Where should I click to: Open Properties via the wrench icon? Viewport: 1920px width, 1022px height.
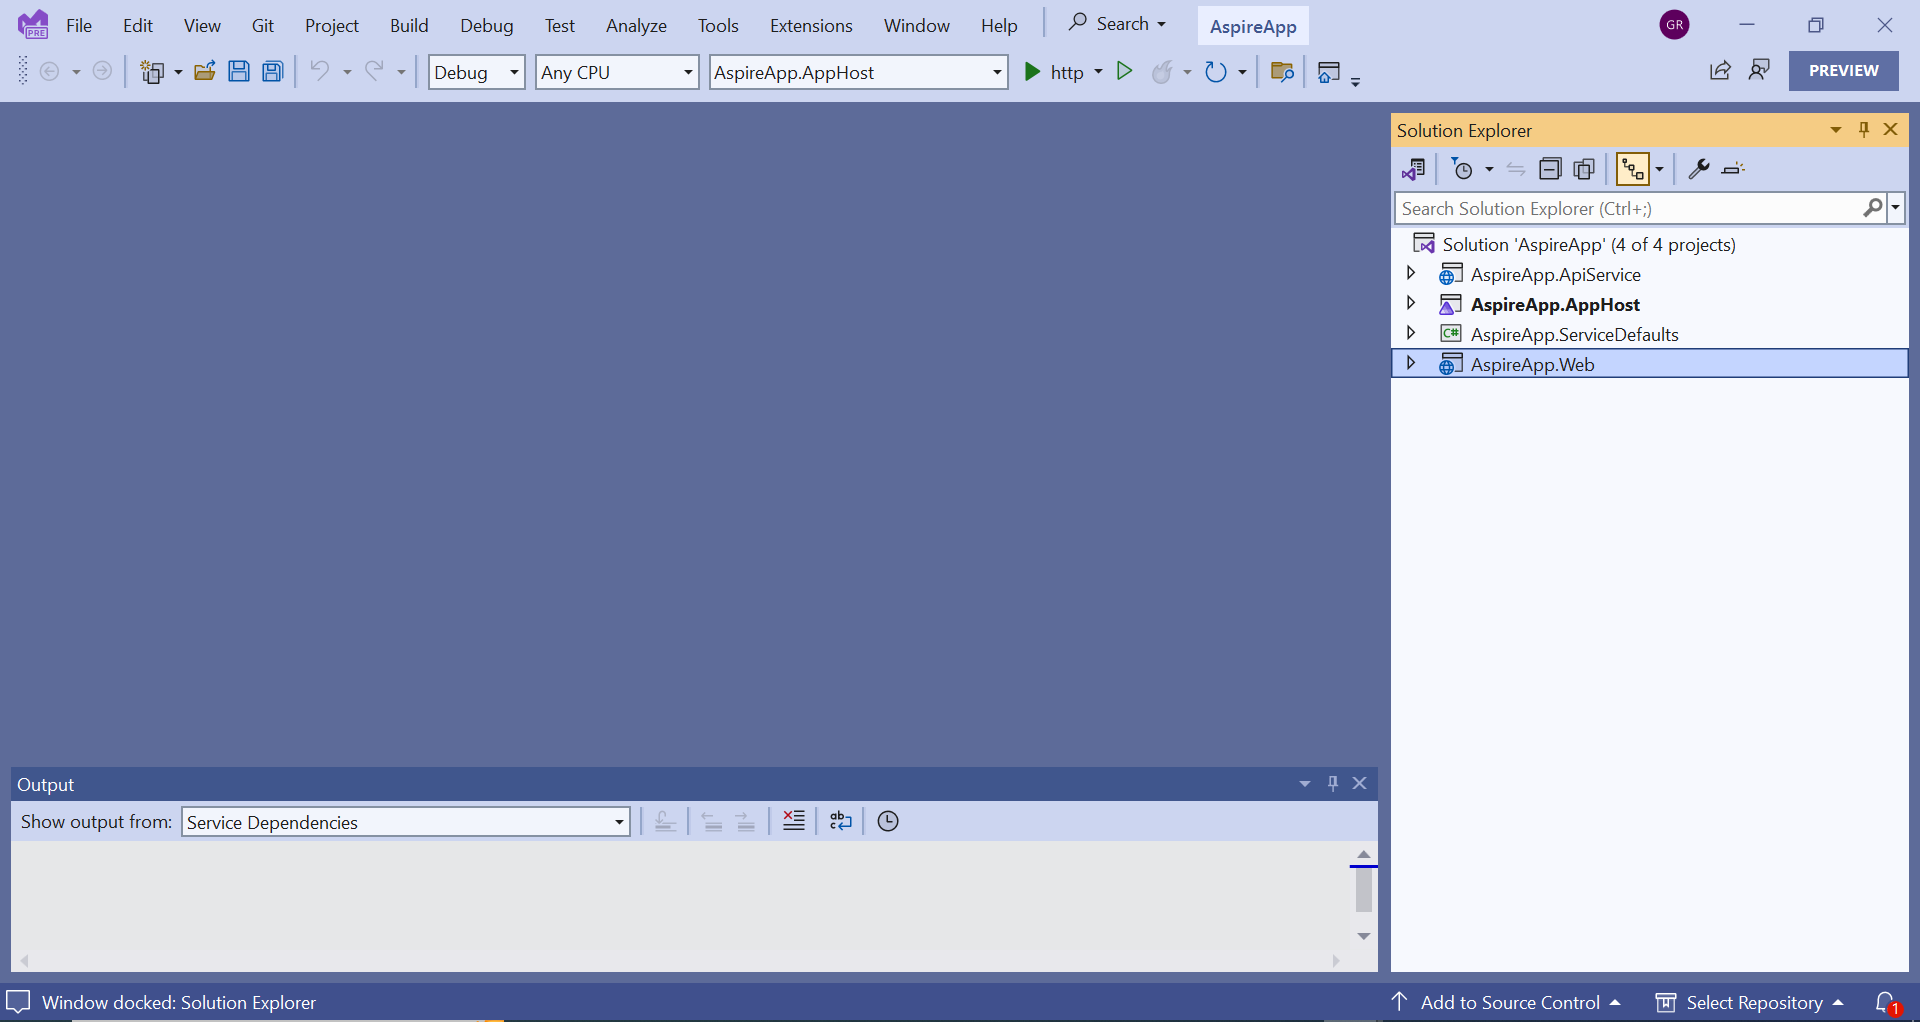click(x=1698, y=169)
